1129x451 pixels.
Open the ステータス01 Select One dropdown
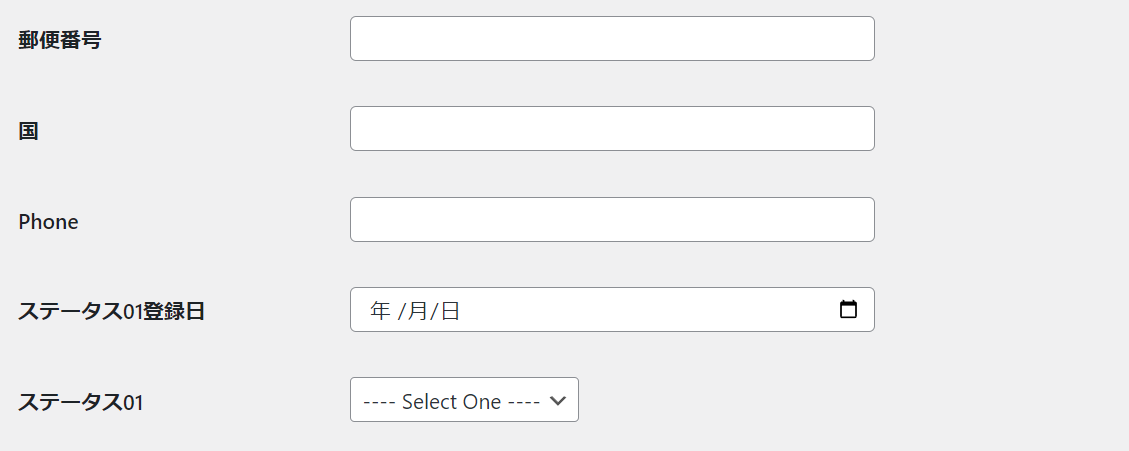tap(464, 400)
